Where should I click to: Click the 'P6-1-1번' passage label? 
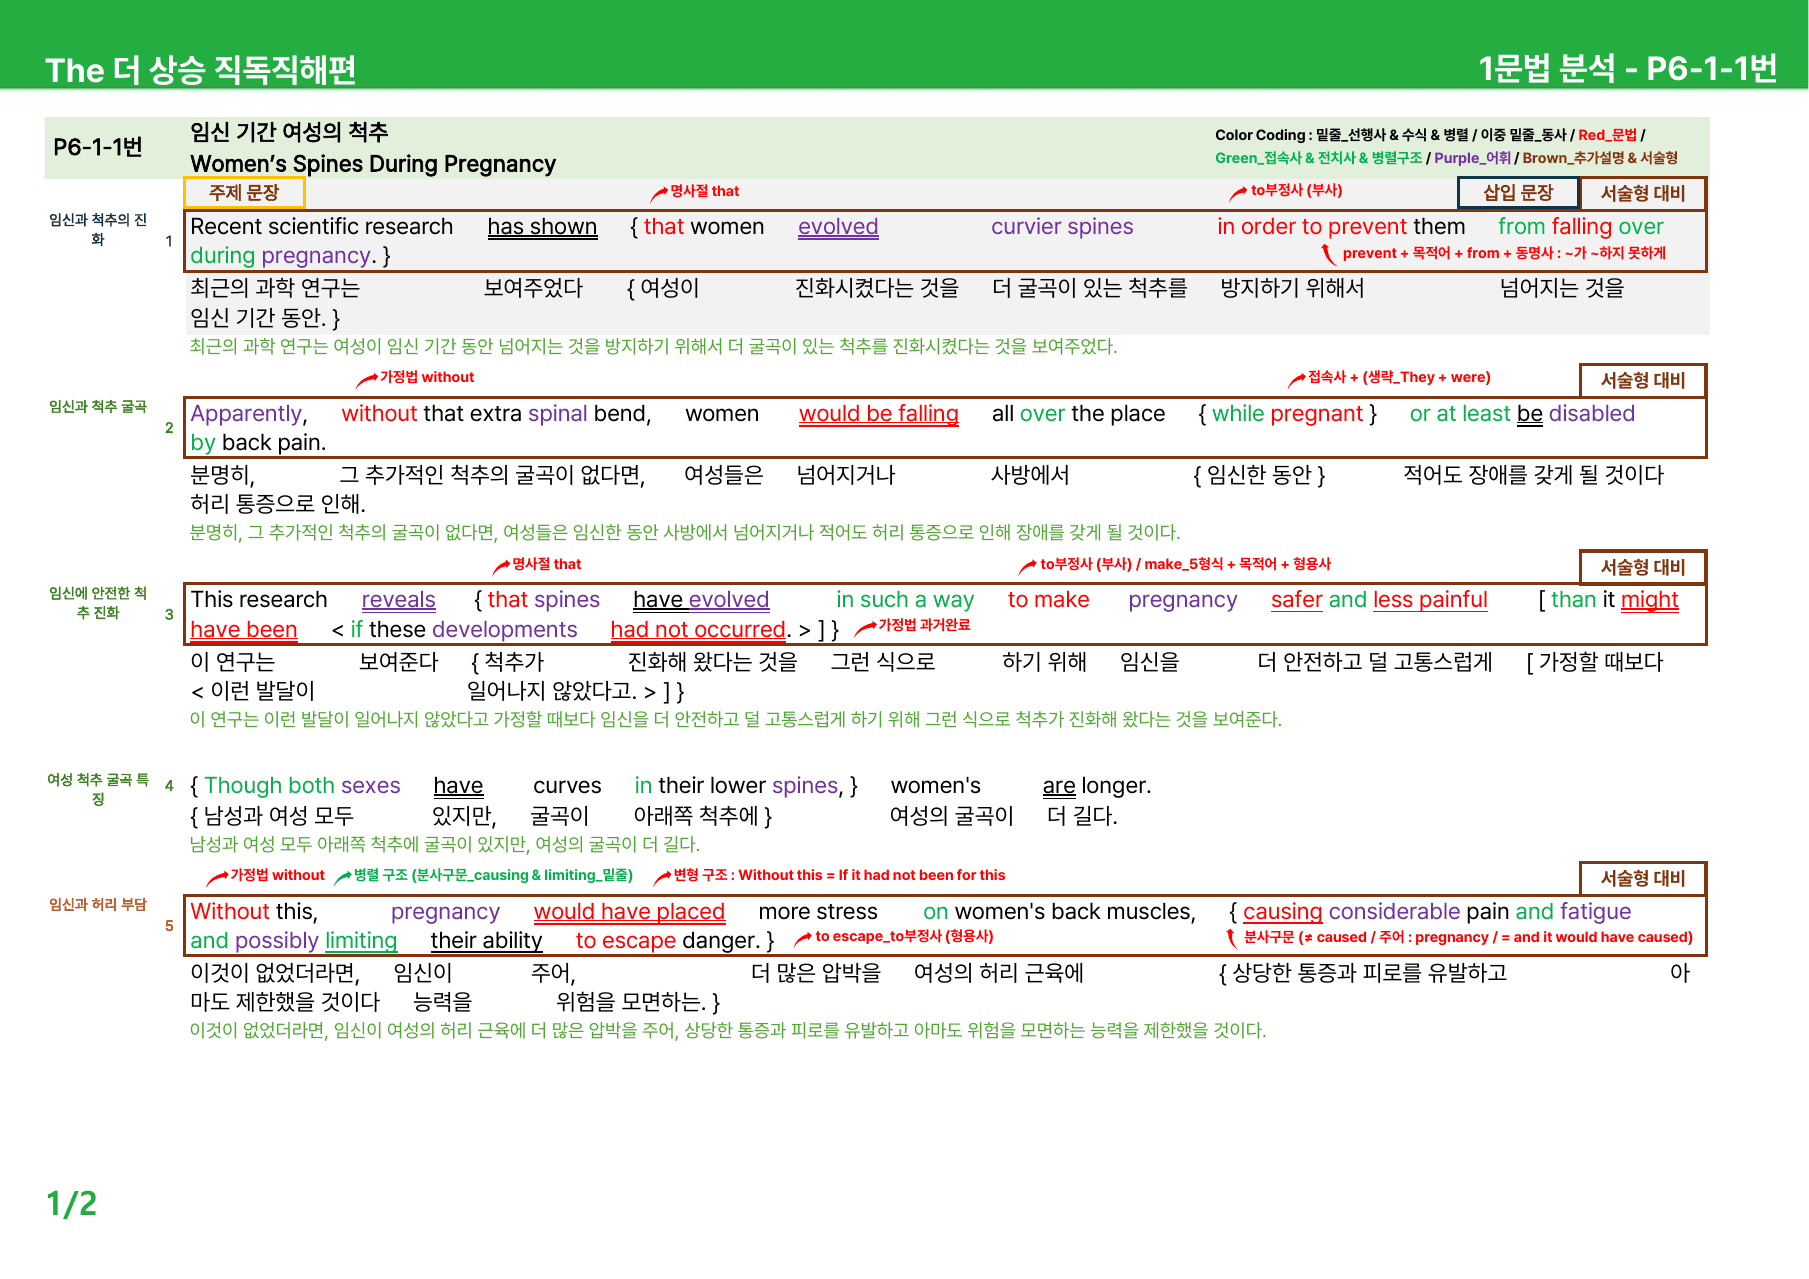click(98, 147)
